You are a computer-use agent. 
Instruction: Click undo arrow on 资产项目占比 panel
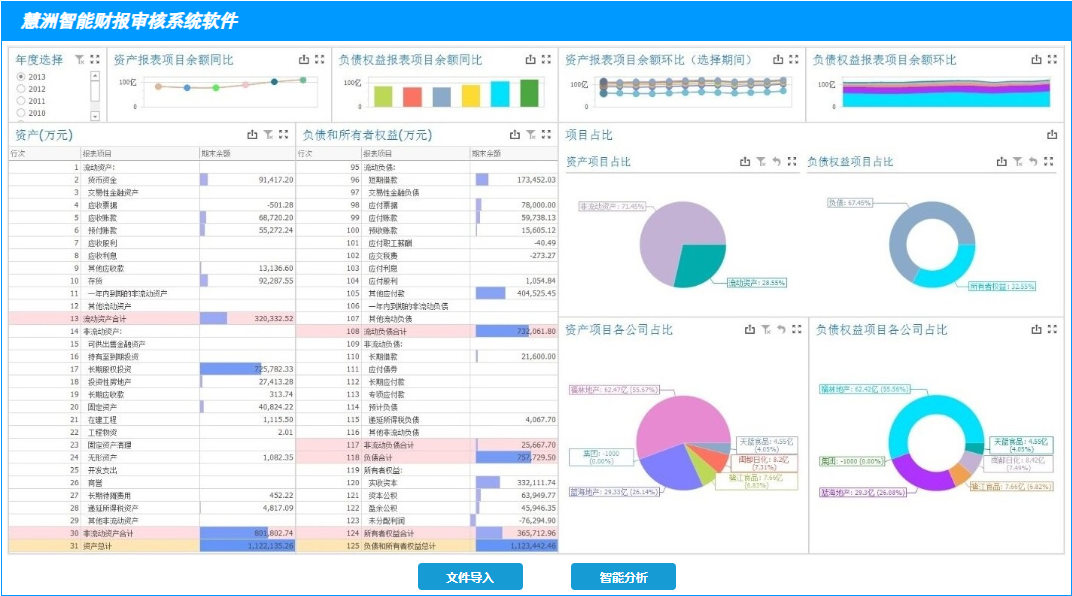[776, 161]
